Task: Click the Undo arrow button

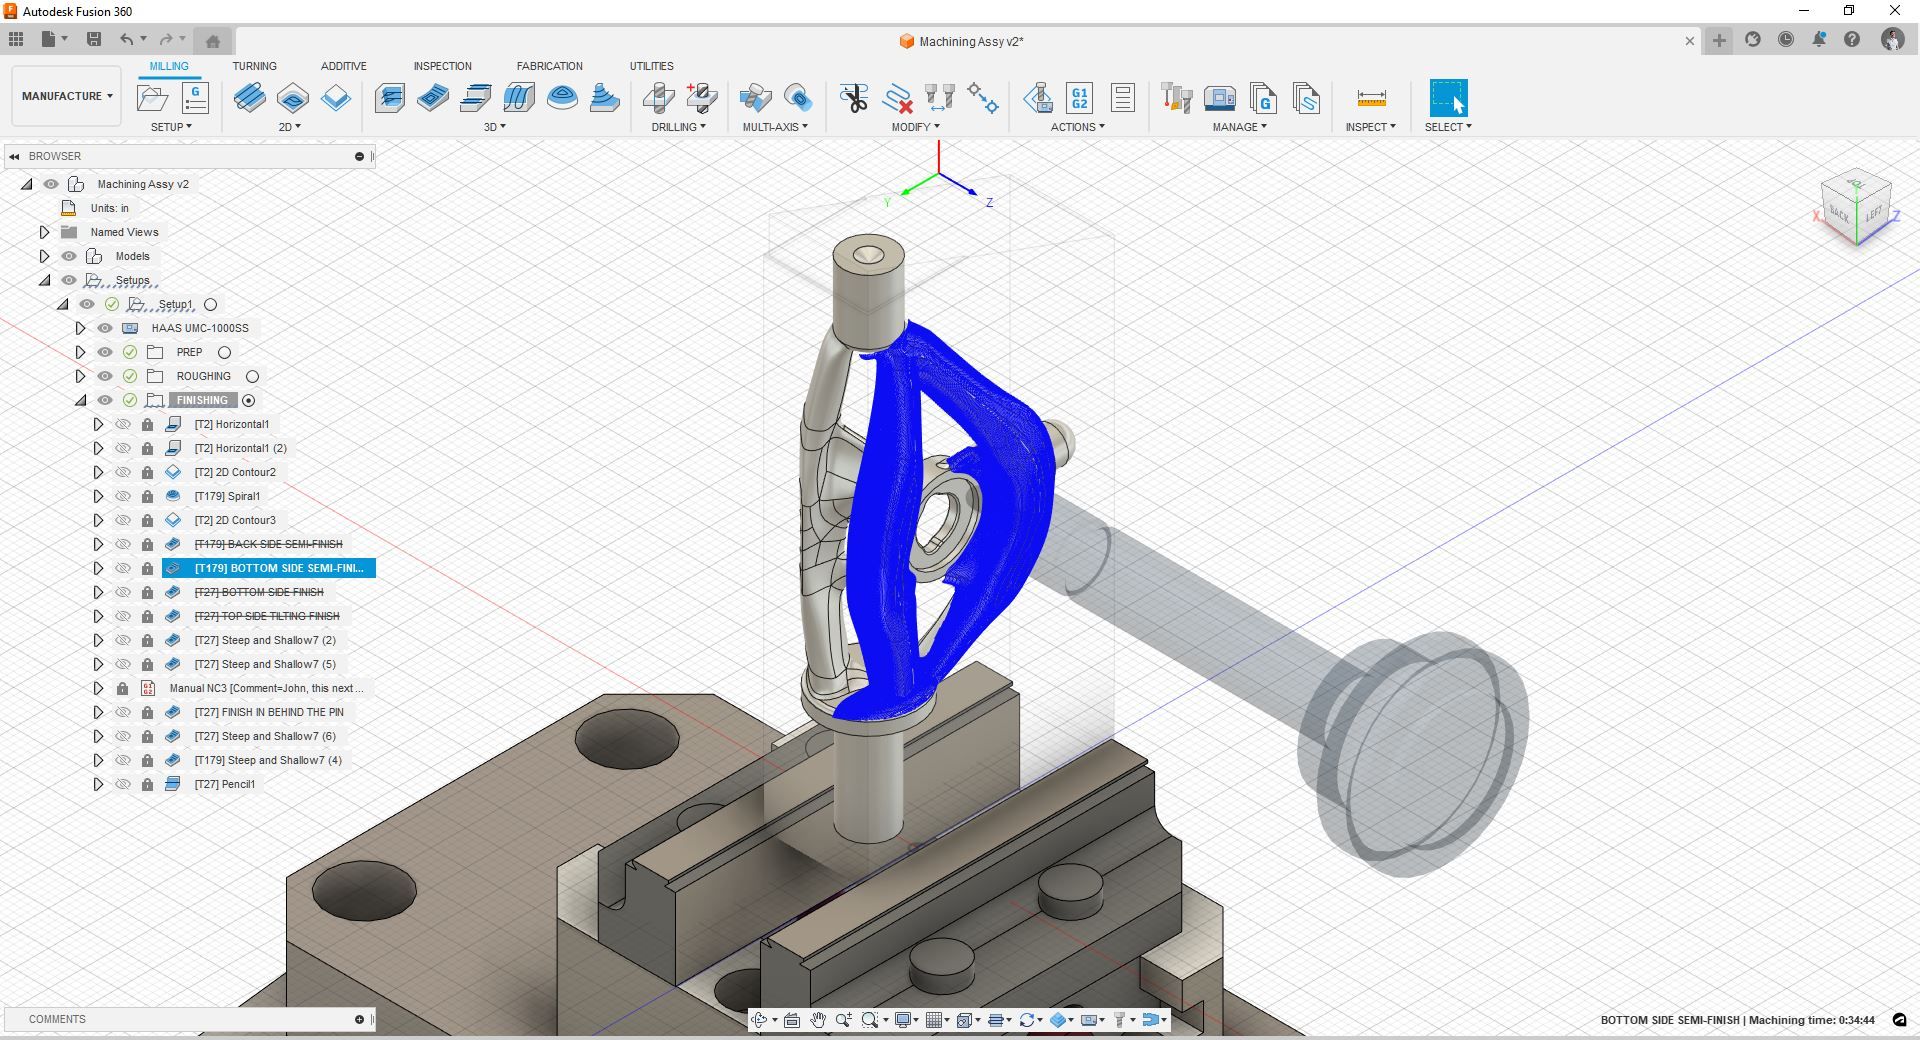Action: coord(126,40)
